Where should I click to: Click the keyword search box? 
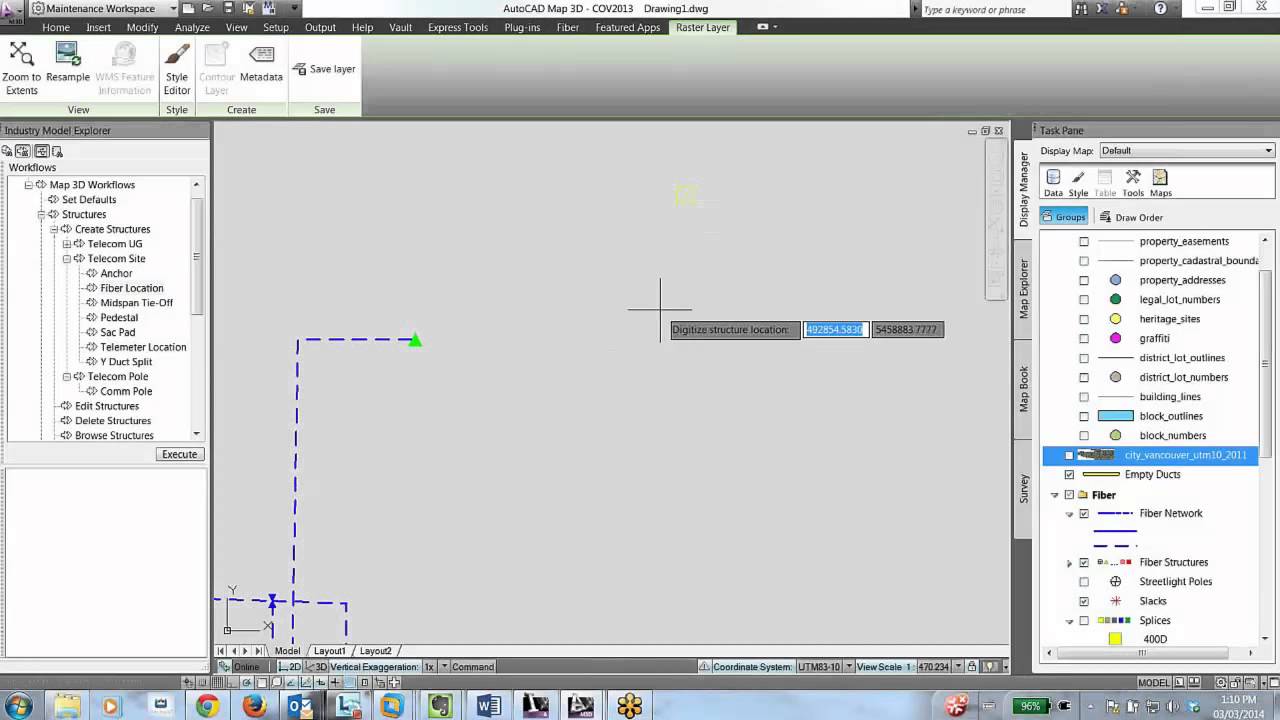(x=993, y=10)
